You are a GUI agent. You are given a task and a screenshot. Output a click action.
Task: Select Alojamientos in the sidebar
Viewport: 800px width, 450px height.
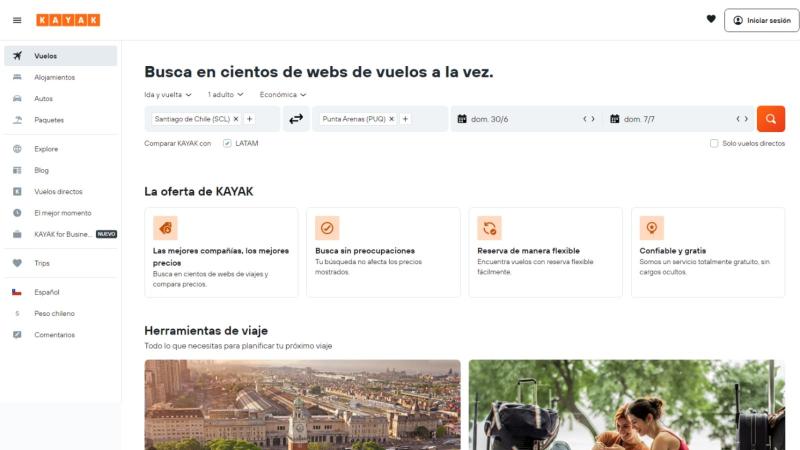pyautogui.click(x=54, y=77)
